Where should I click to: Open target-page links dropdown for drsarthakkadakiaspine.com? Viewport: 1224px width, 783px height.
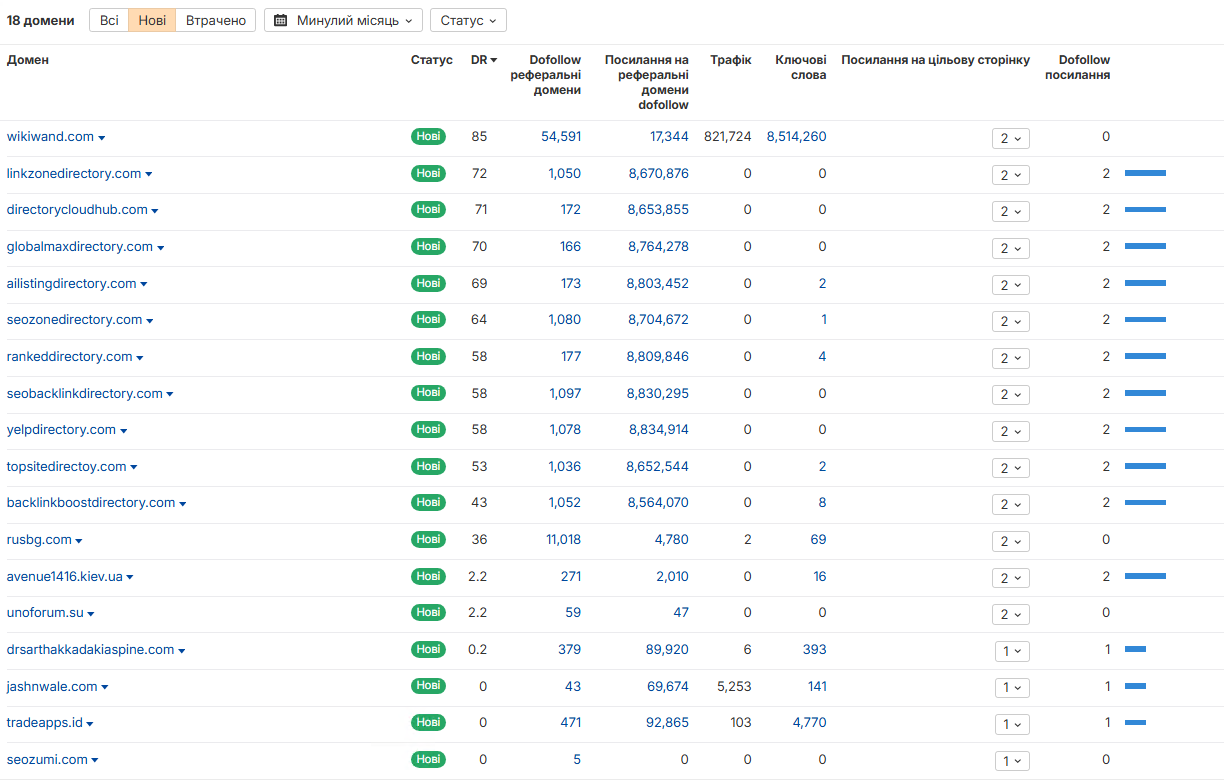pyautogui.click(x=1012, y=651)
